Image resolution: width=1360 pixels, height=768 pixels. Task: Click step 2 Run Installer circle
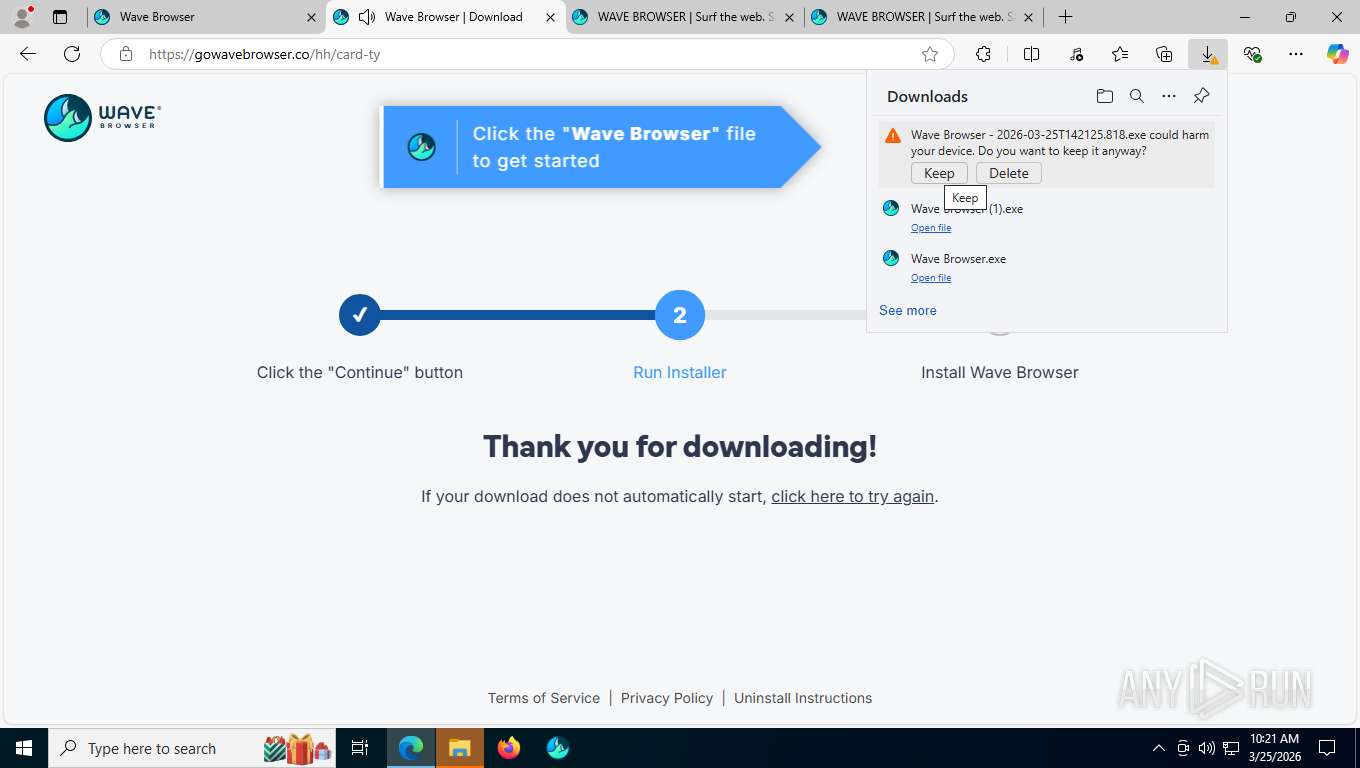(680, 315)
